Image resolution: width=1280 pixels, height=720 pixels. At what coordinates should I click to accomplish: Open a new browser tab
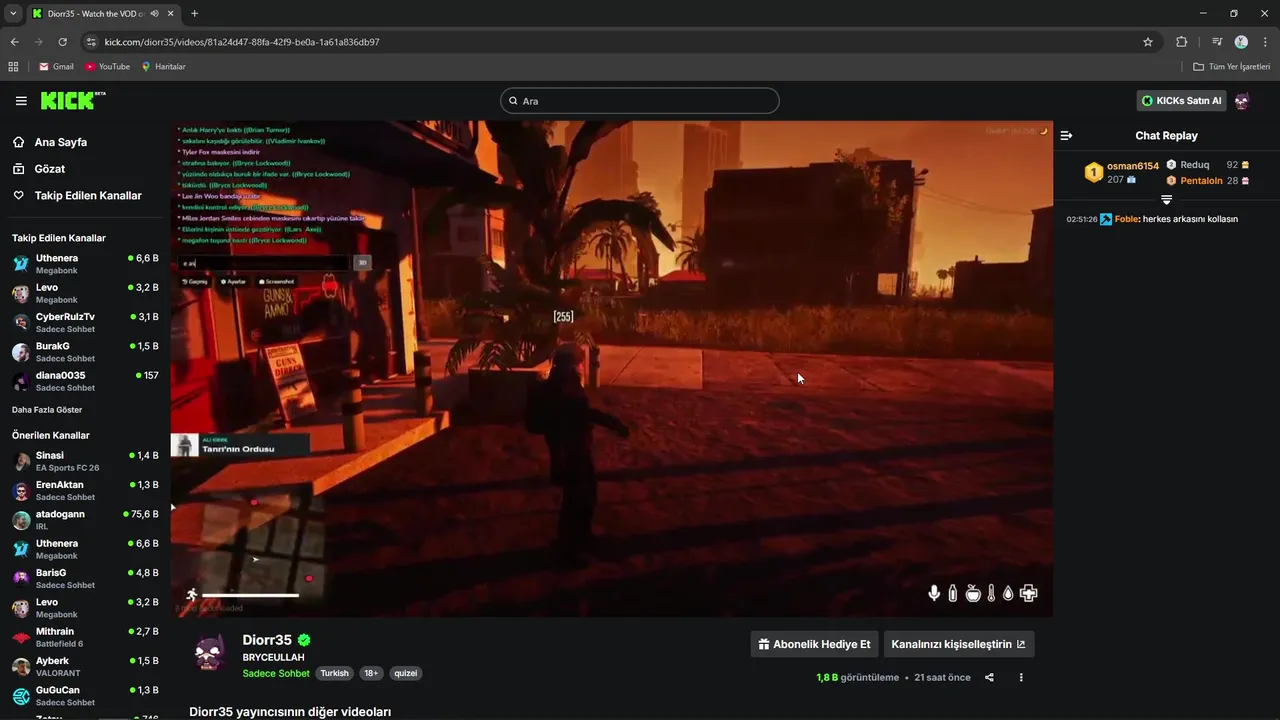(x=194, y=13)
